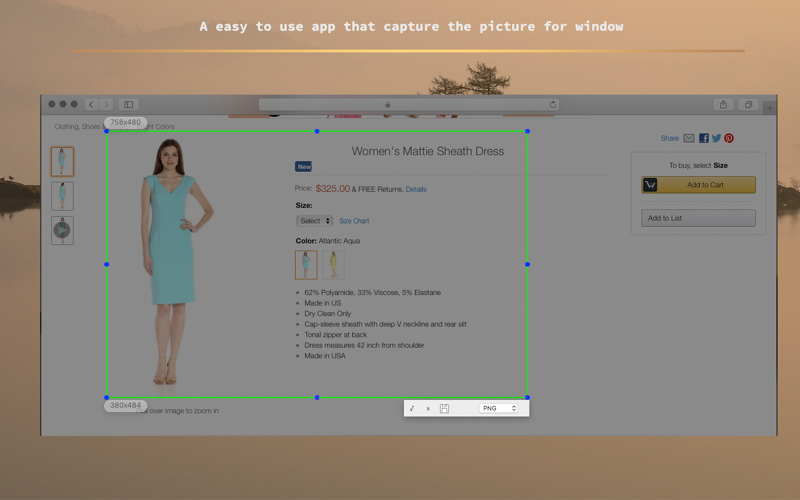Add the dress to cart

[x=698, y=185]
